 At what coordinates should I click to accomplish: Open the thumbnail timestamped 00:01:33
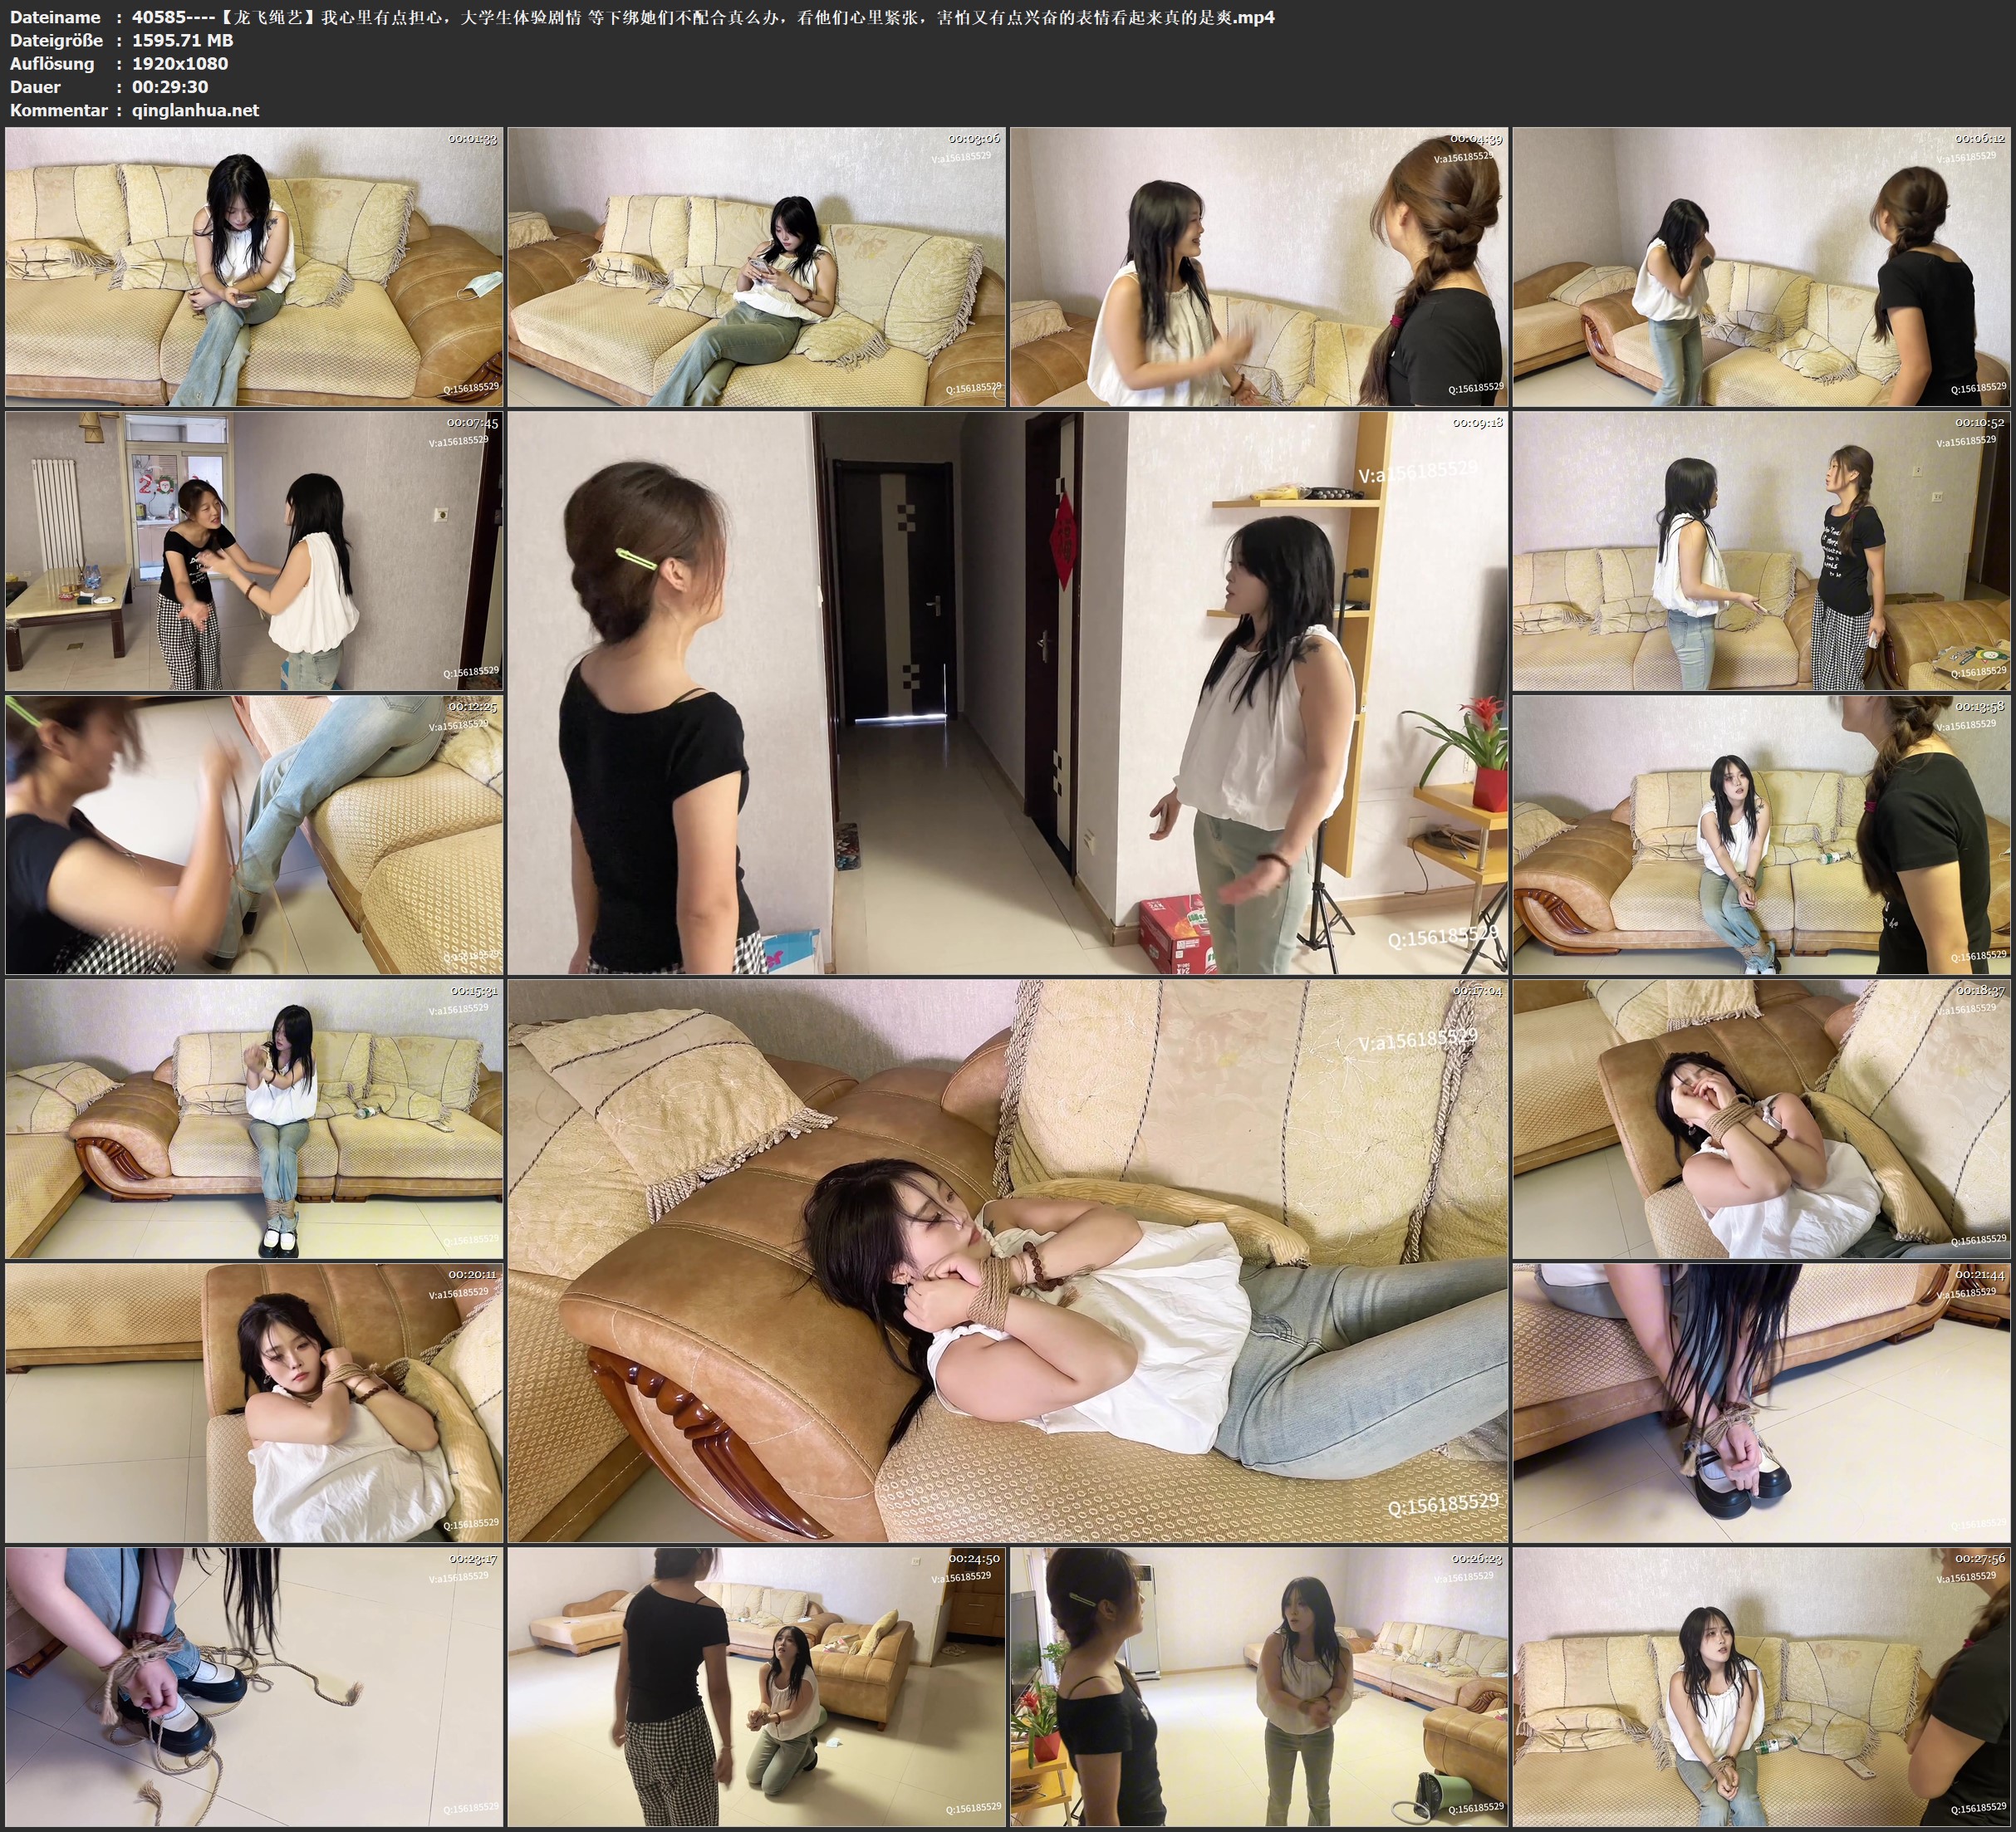(254, 267)
